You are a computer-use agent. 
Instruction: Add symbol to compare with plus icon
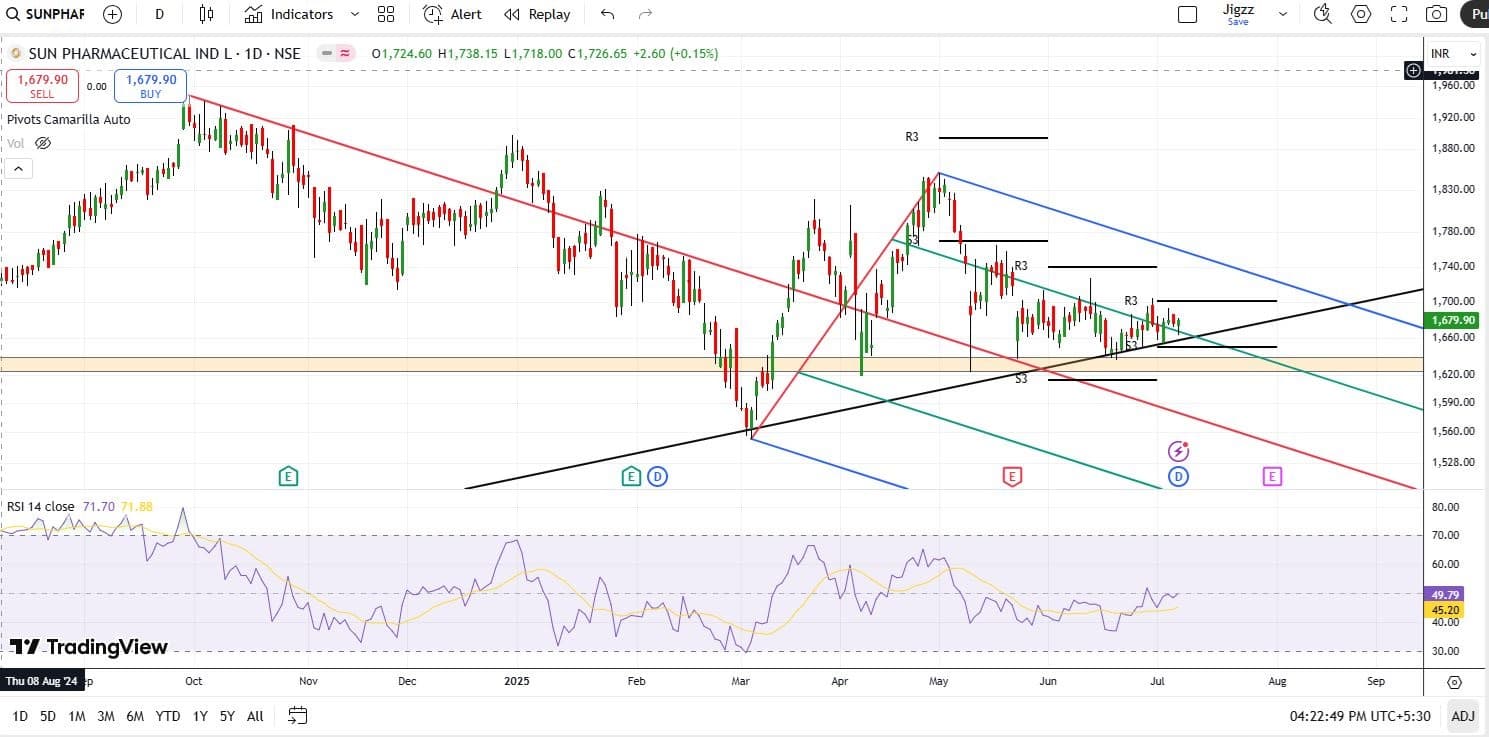tap(112, 14)
